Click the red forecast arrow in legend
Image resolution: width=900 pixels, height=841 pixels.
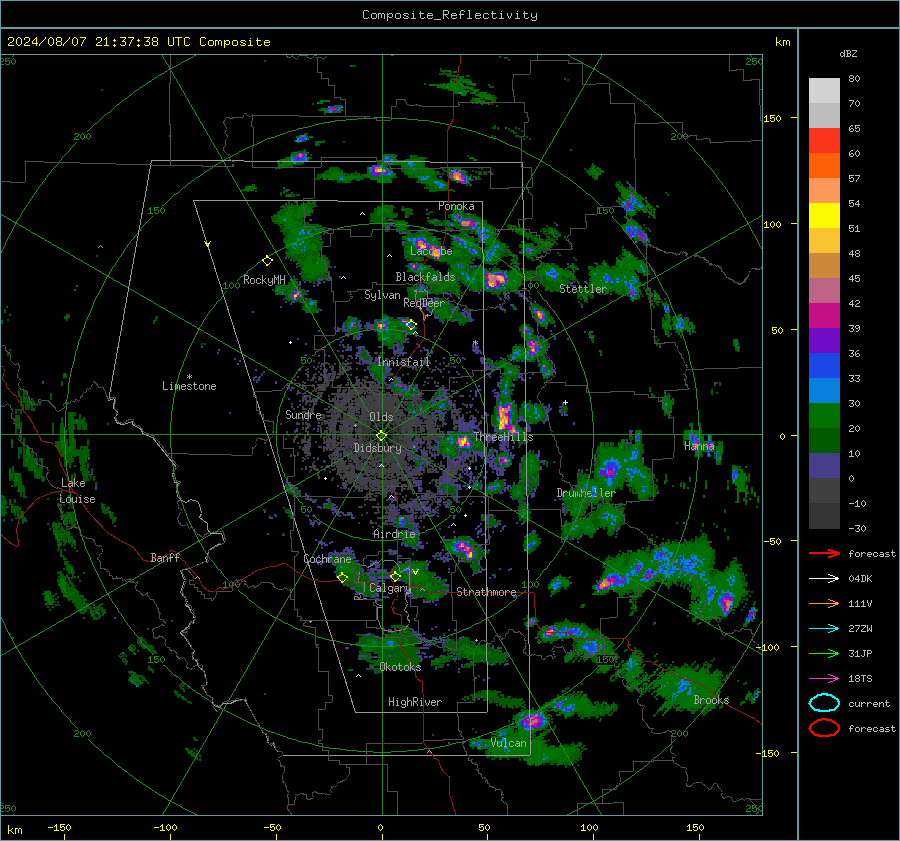pyautogui.click(x=824, y=553)
